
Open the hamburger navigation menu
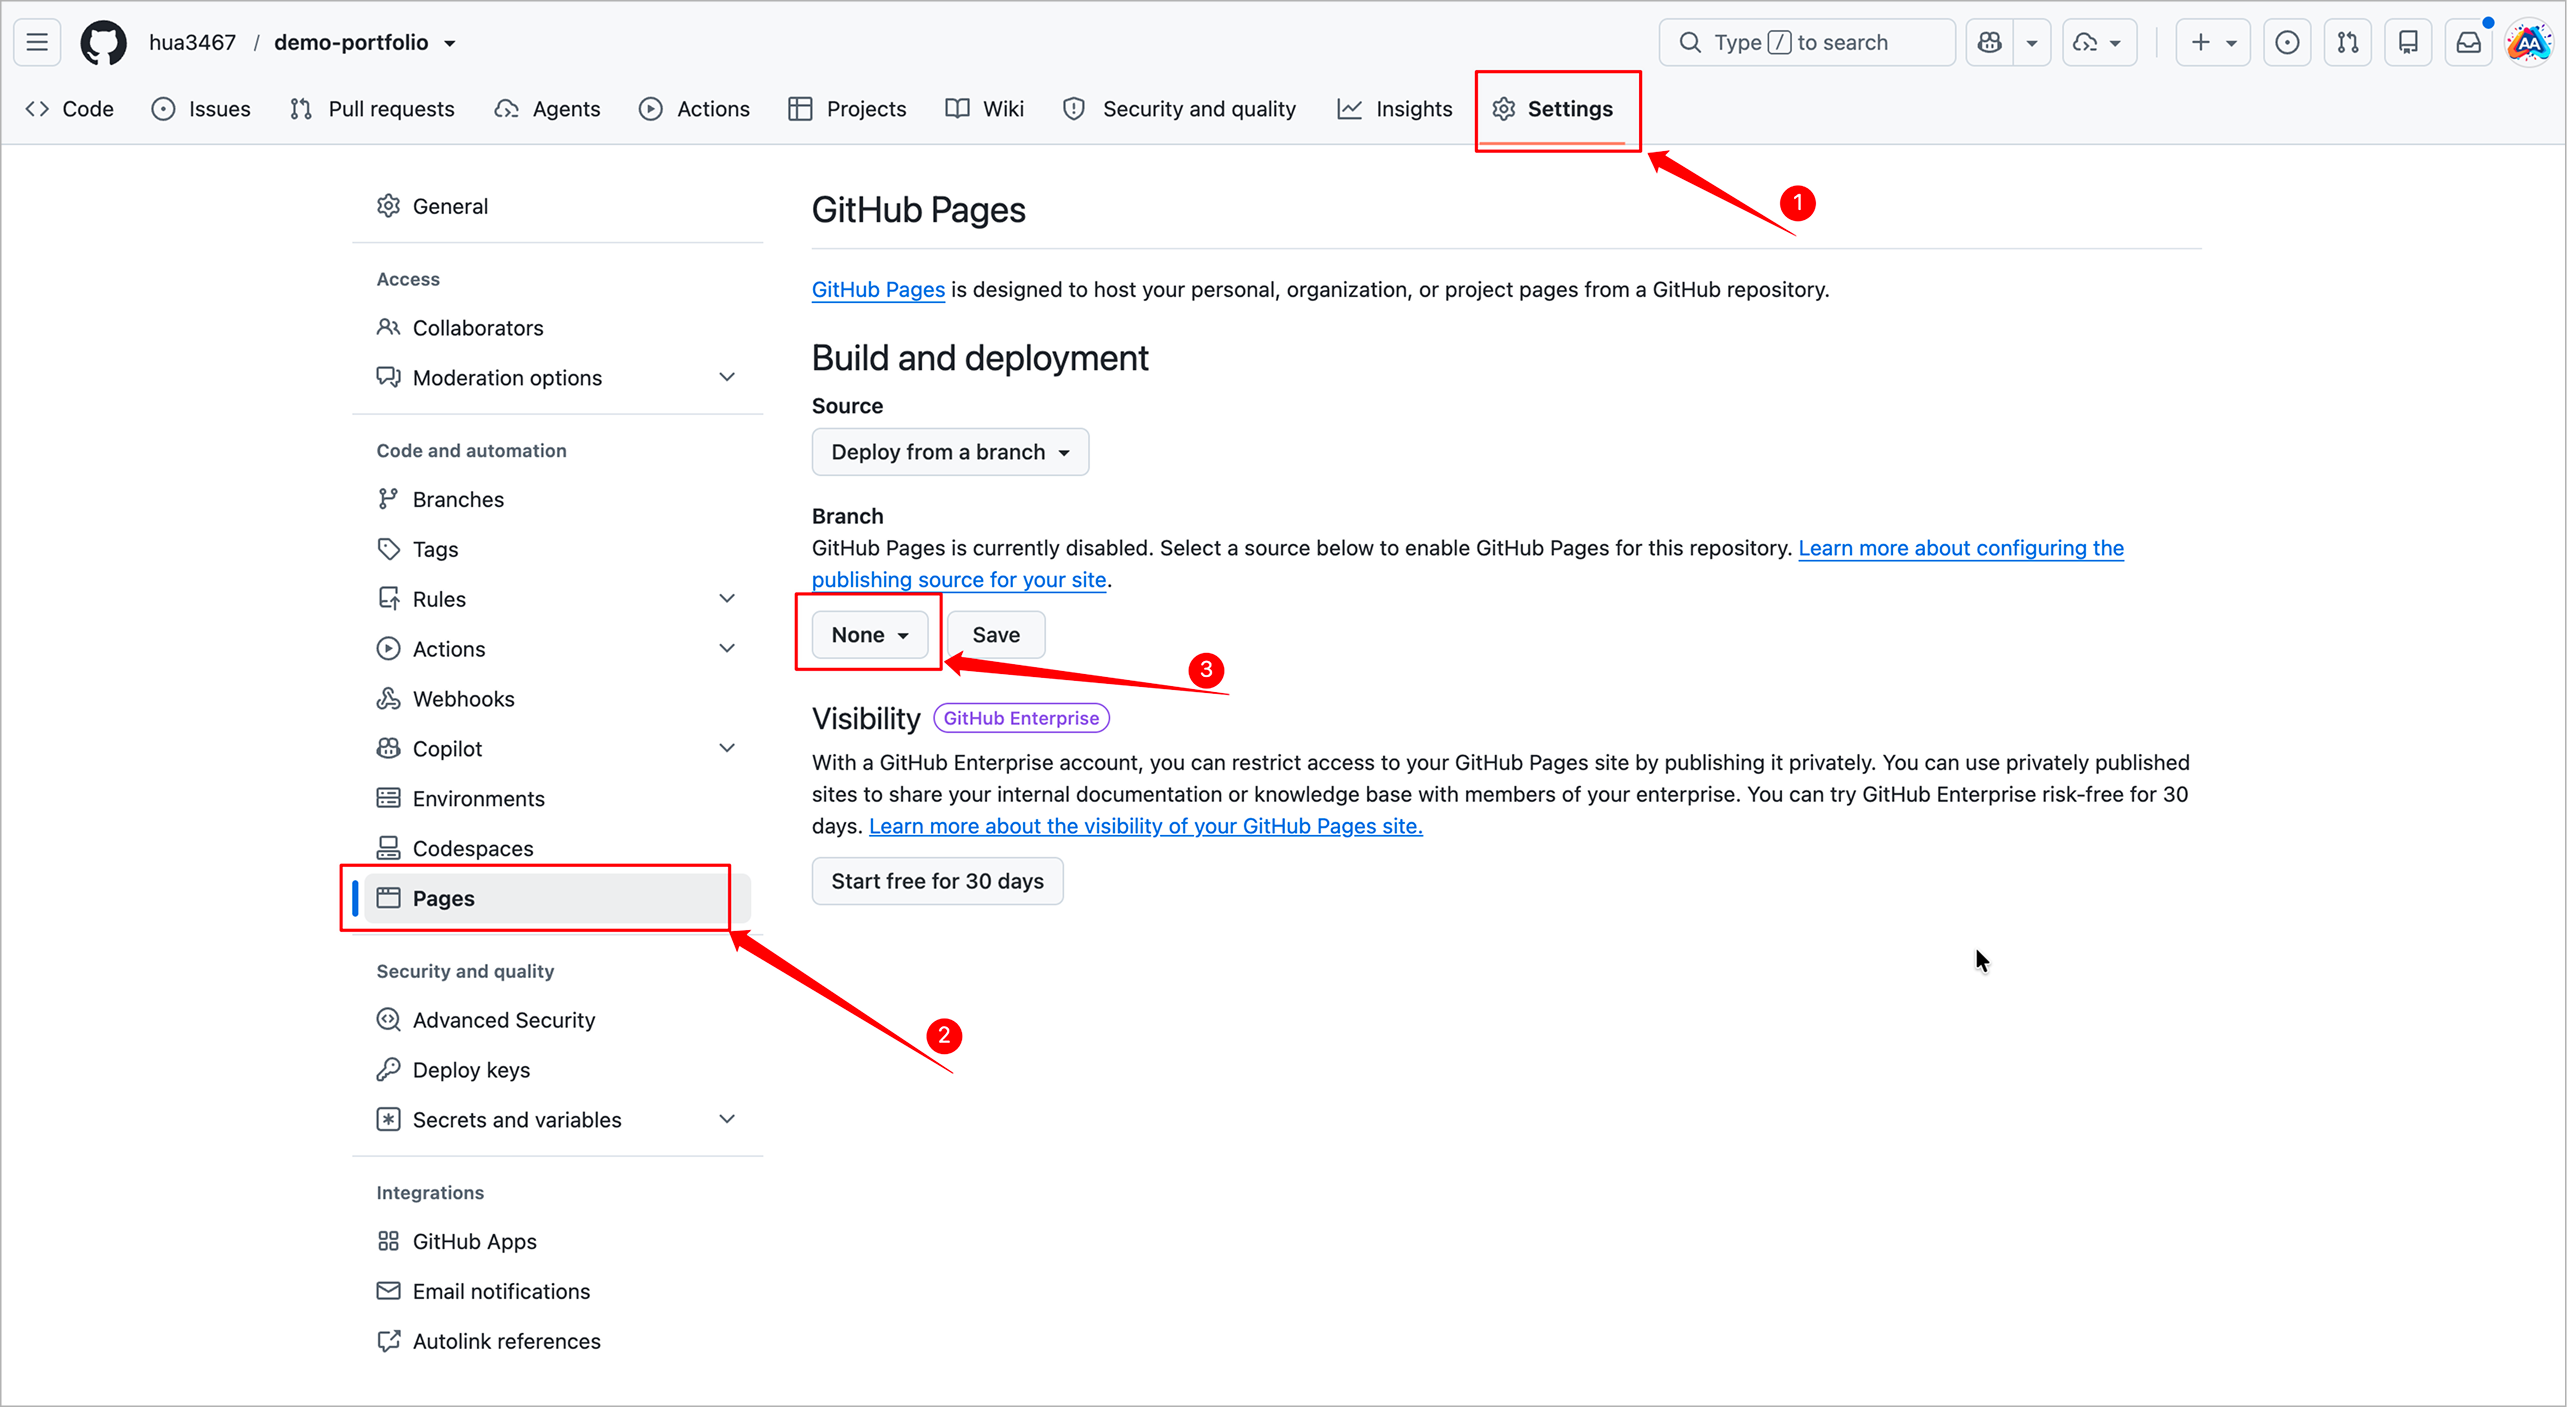tap(37, 42)
